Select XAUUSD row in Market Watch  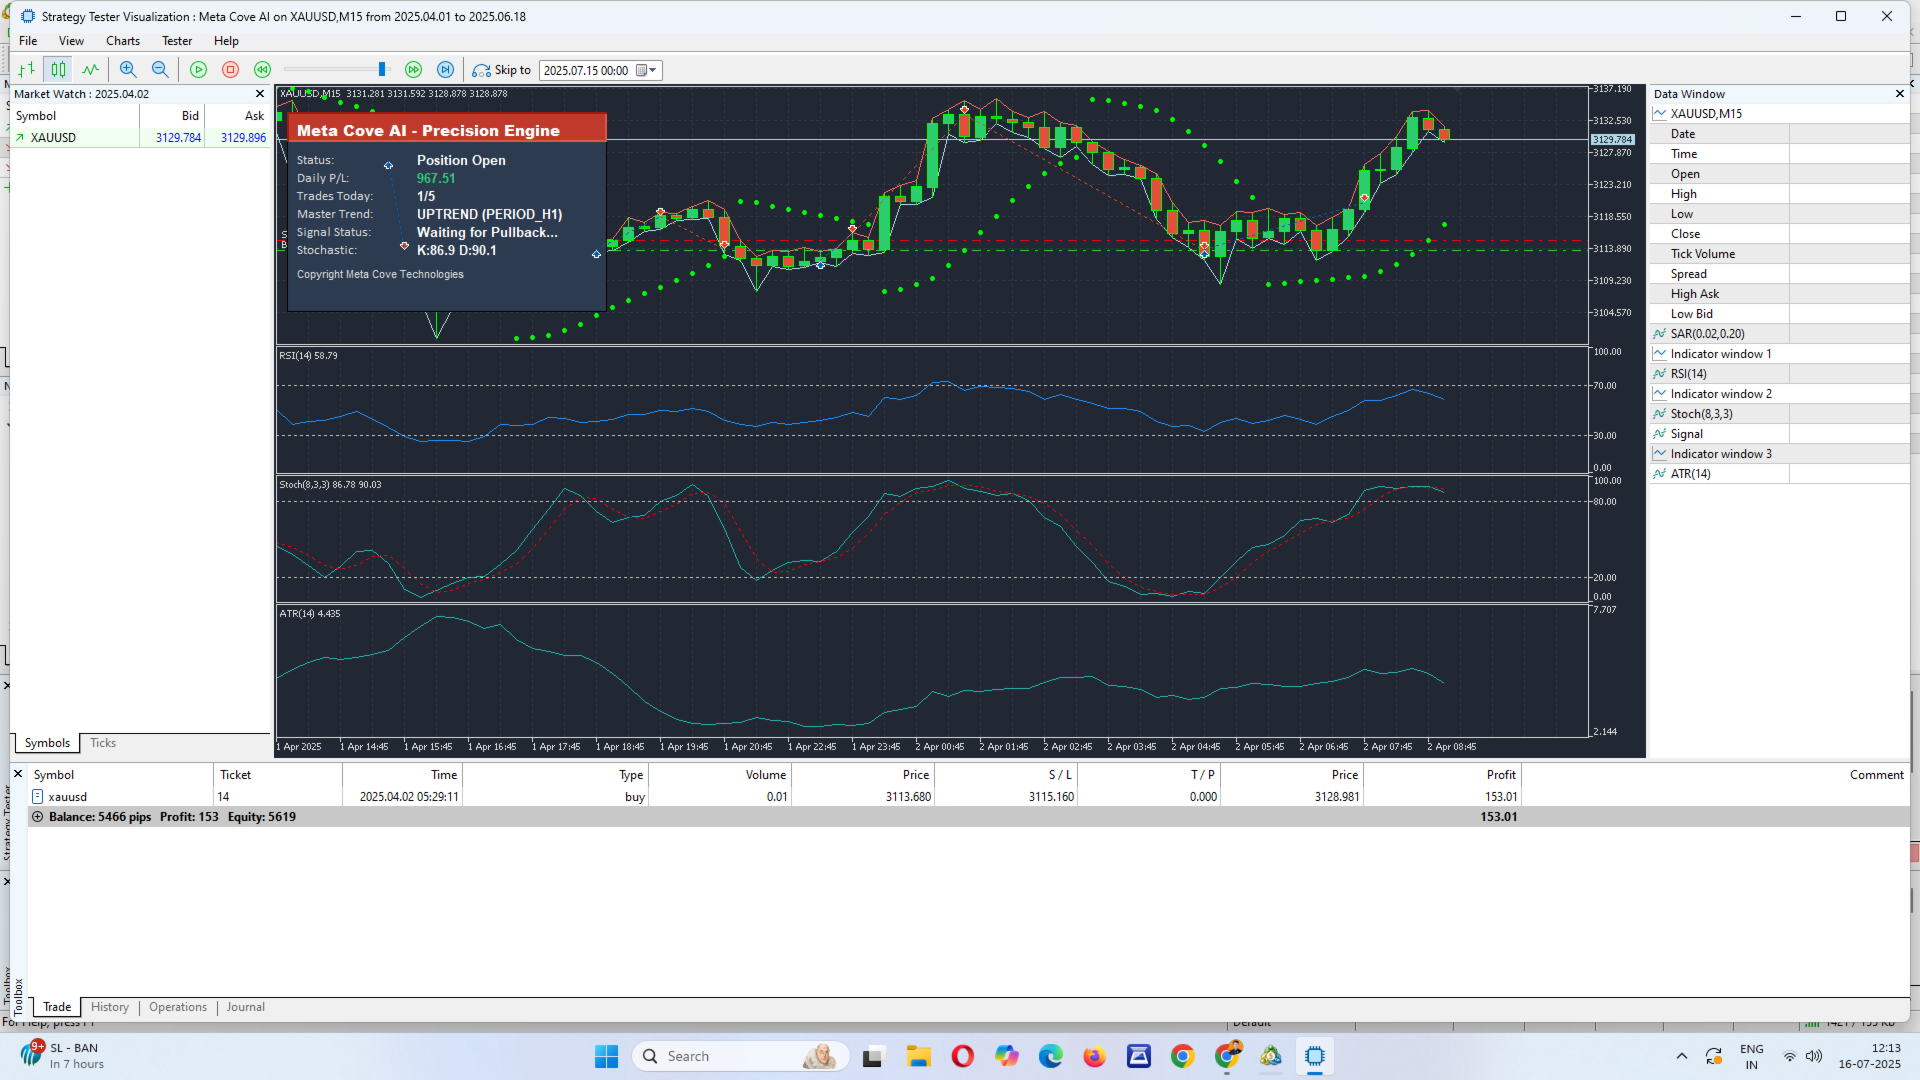point(140,138)
